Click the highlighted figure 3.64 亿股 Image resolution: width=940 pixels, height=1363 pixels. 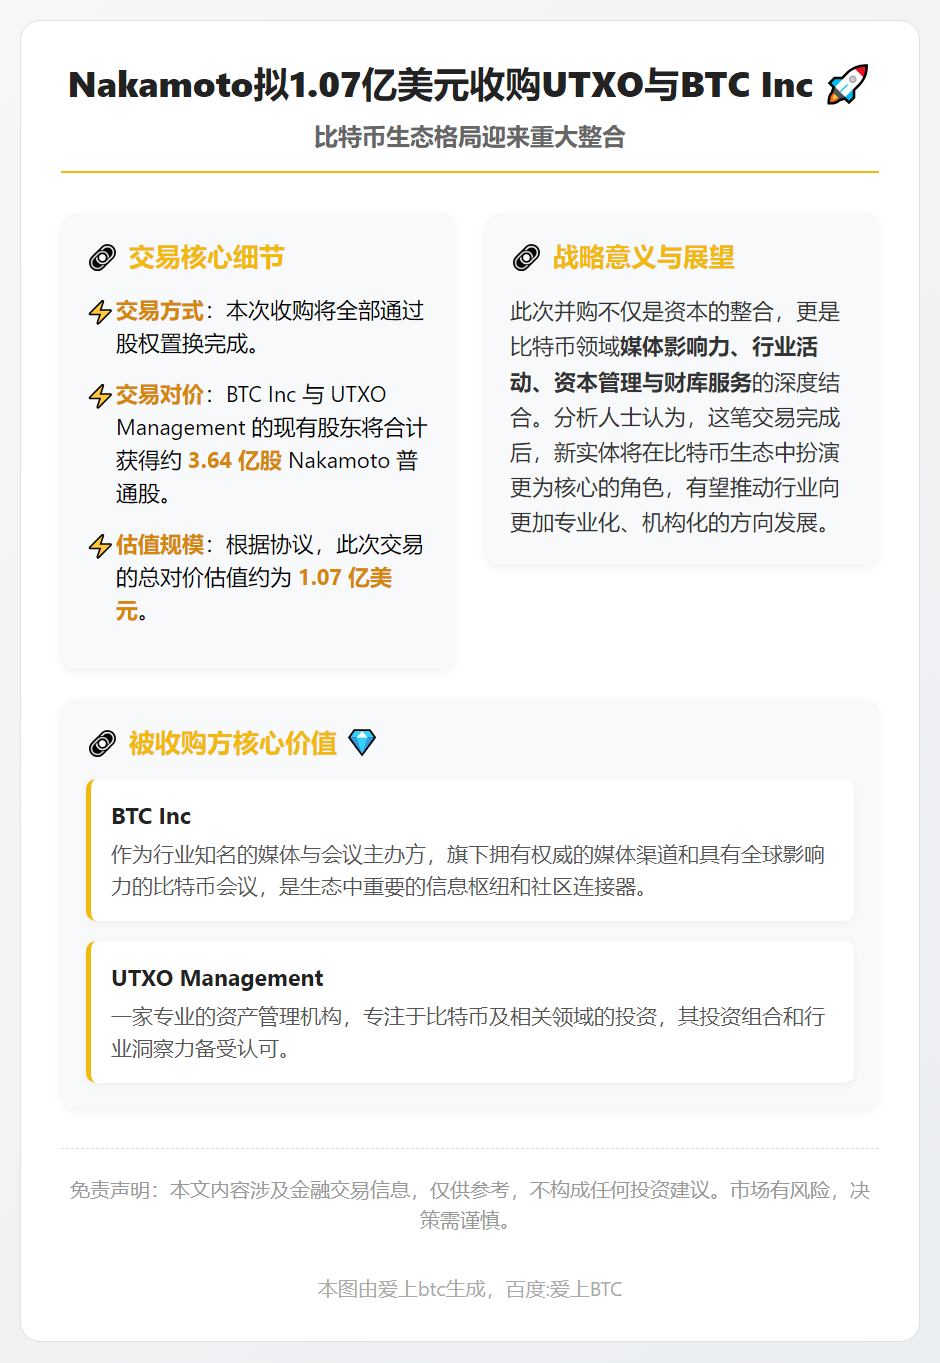pos(235,461)
